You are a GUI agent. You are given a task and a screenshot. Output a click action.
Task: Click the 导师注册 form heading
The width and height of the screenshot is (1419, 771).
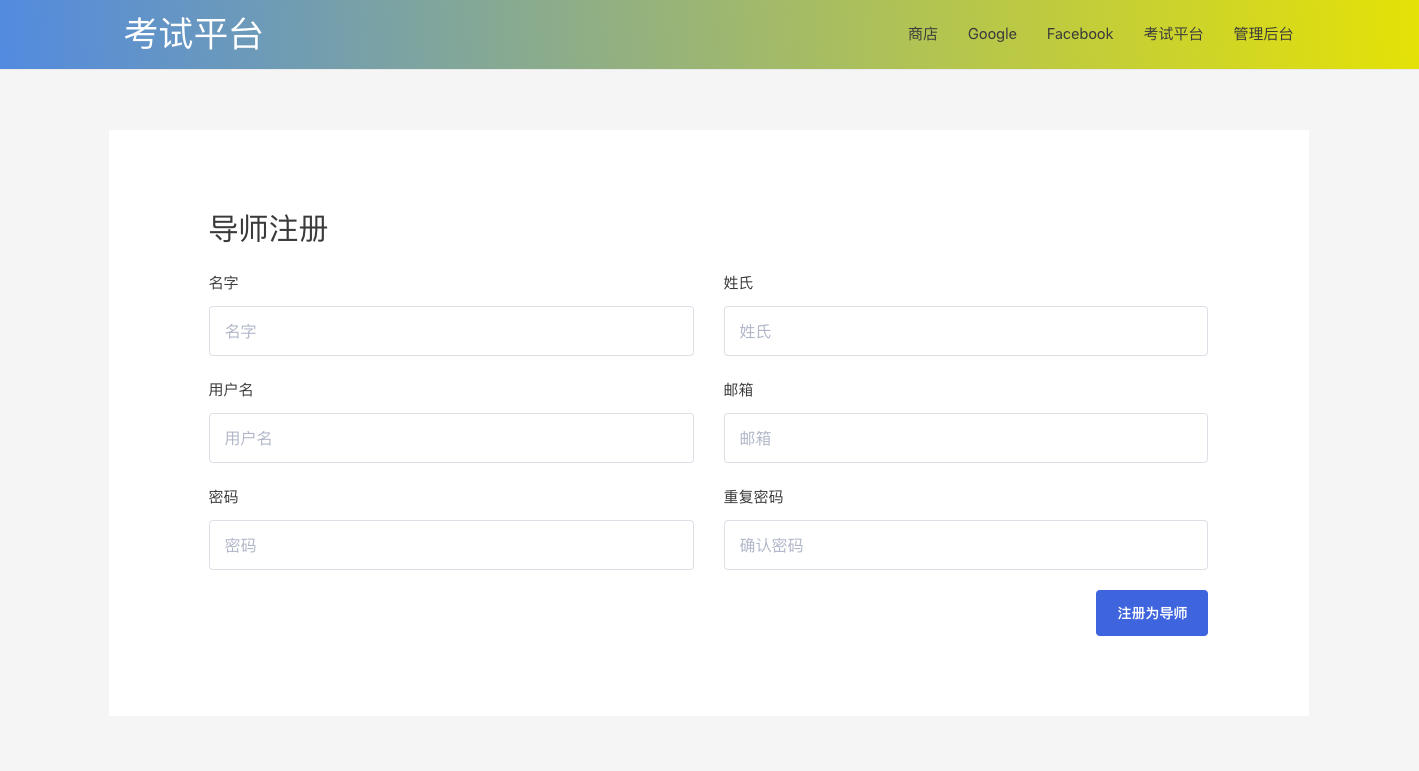click(x=268, y=229)
